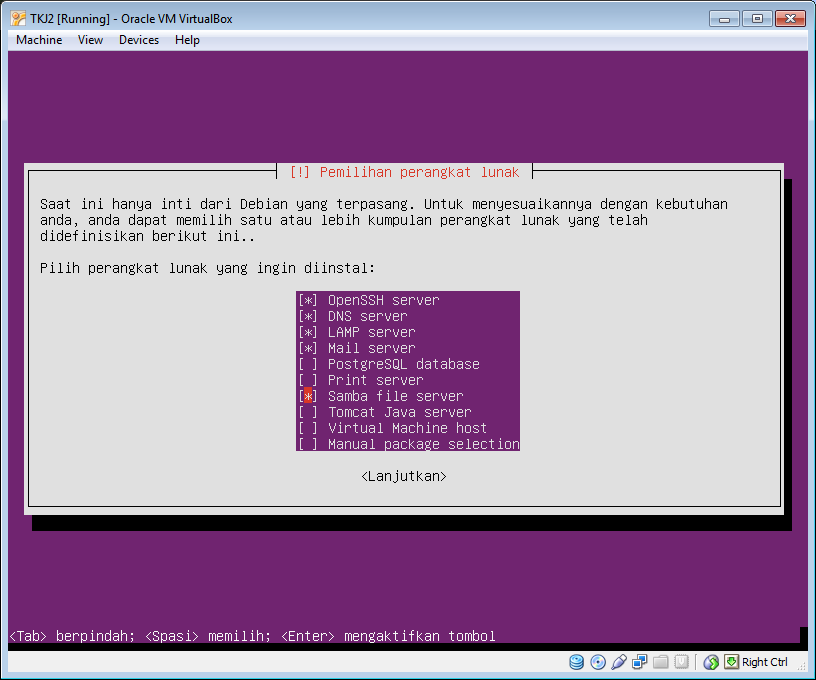Image resolution: width=816 pixels, height=680 pixels.
Task: Click the mouse integration indicator icon
Action: (710, 662)
